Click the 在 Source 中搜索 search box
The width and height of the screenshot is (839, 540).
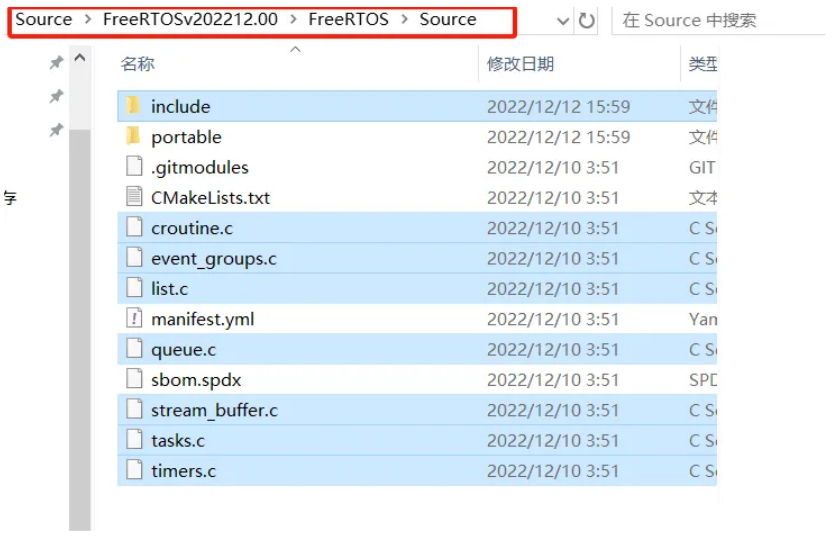click(x=720, y=20)
